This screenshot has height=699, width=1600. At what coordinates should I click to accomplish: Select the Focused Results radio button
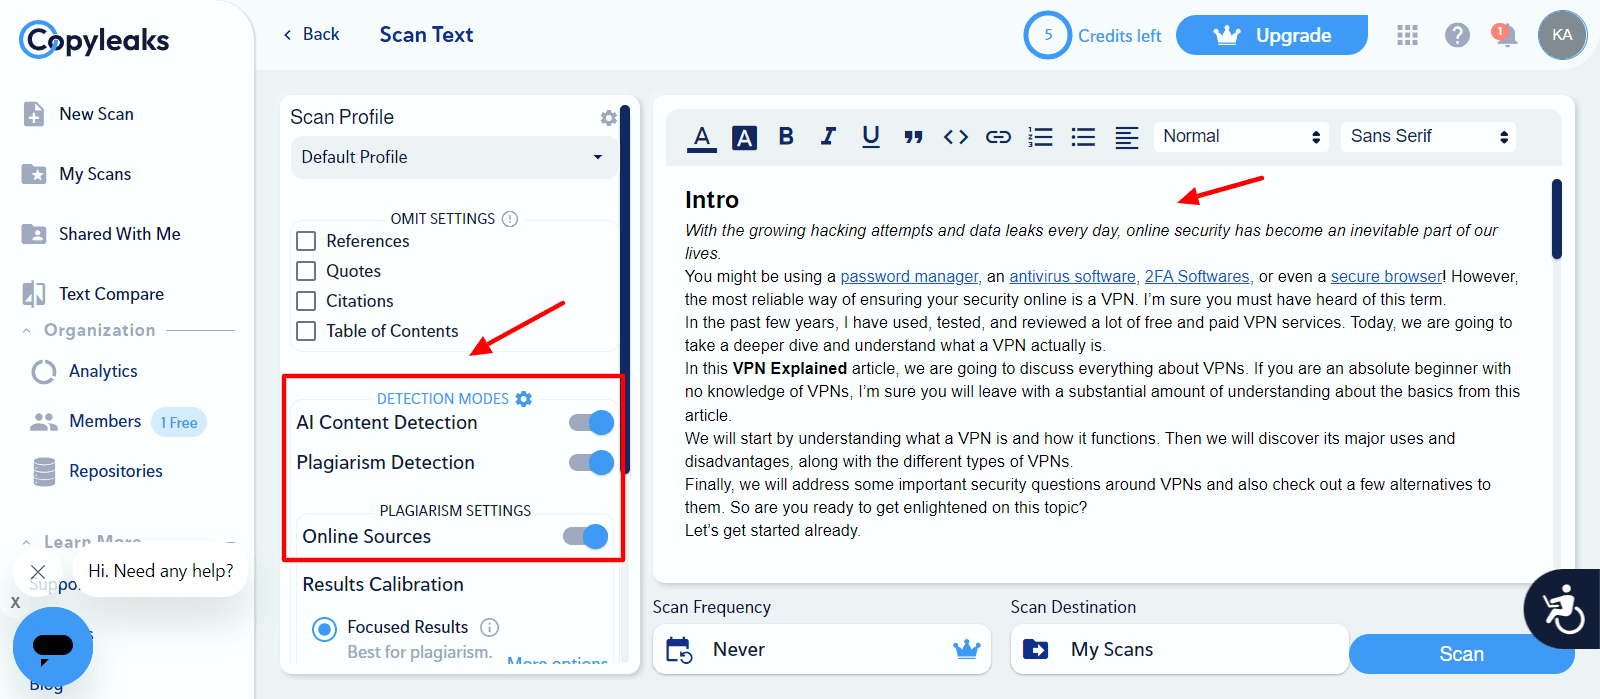tap(324, 629)
